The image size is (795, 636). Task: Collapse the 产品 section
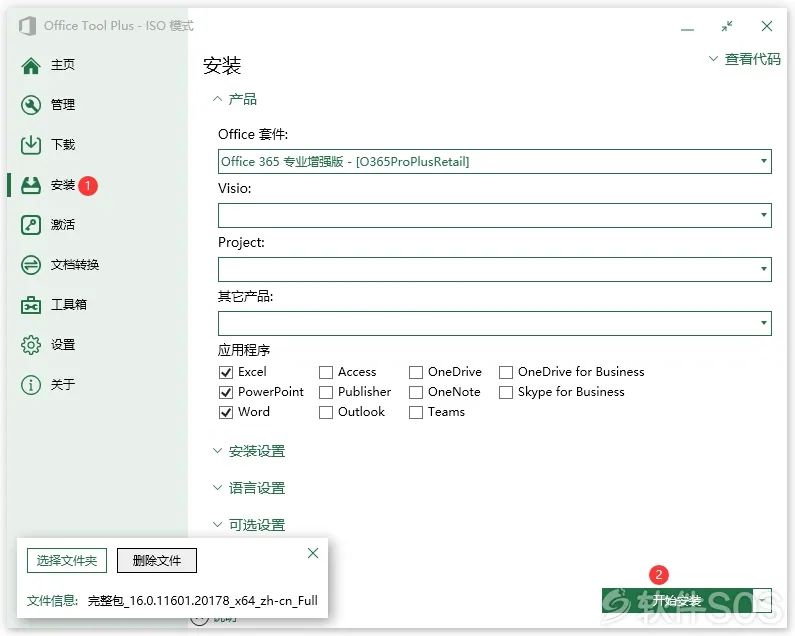(x=235, y=99)
